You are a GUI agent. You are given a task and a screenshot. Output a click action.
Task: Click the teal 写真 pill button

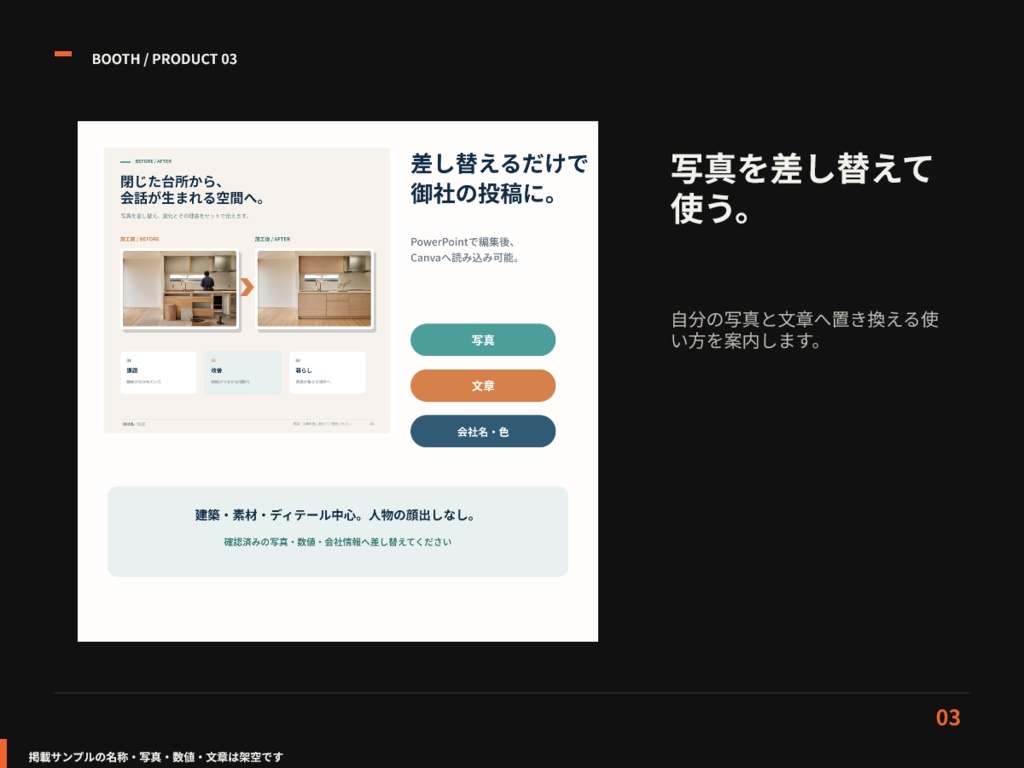(x=483, y=340)
